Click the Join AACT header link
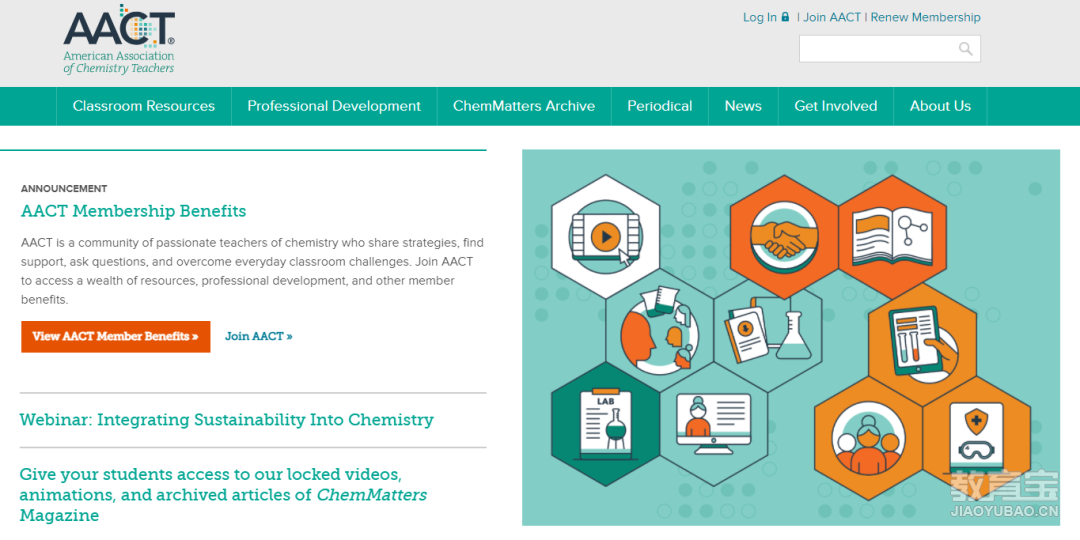Screen dimensions: 1080x540 pyautogui.click(x=832, y=17)
